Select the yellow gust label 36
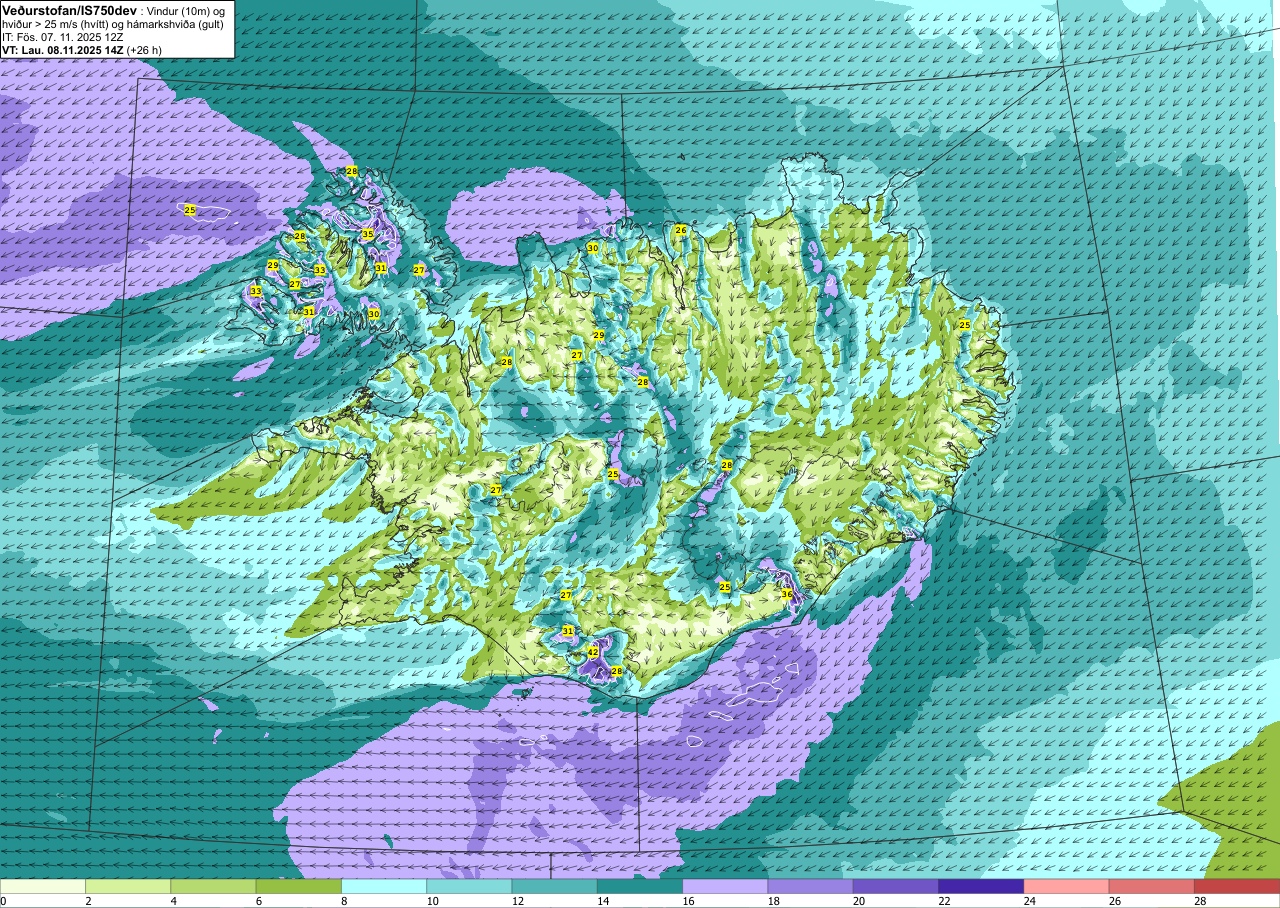The image size is (1280, 908). click(787, 594)
